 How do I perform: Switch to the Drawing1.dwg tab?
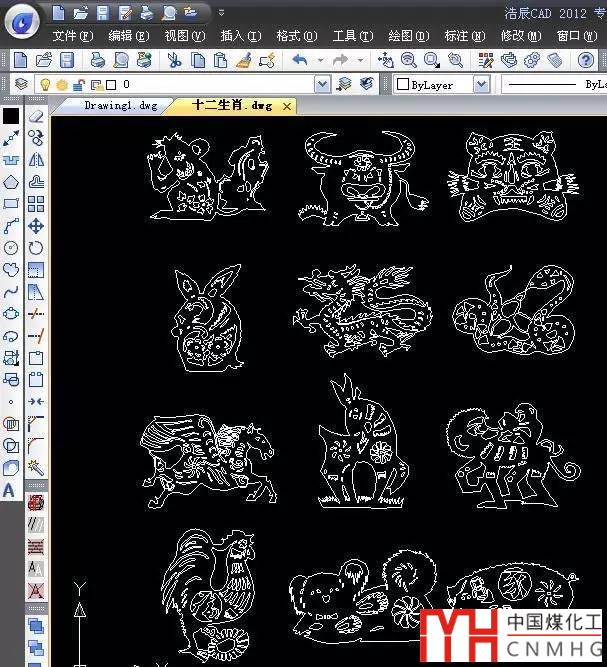[x=121, y=105]
